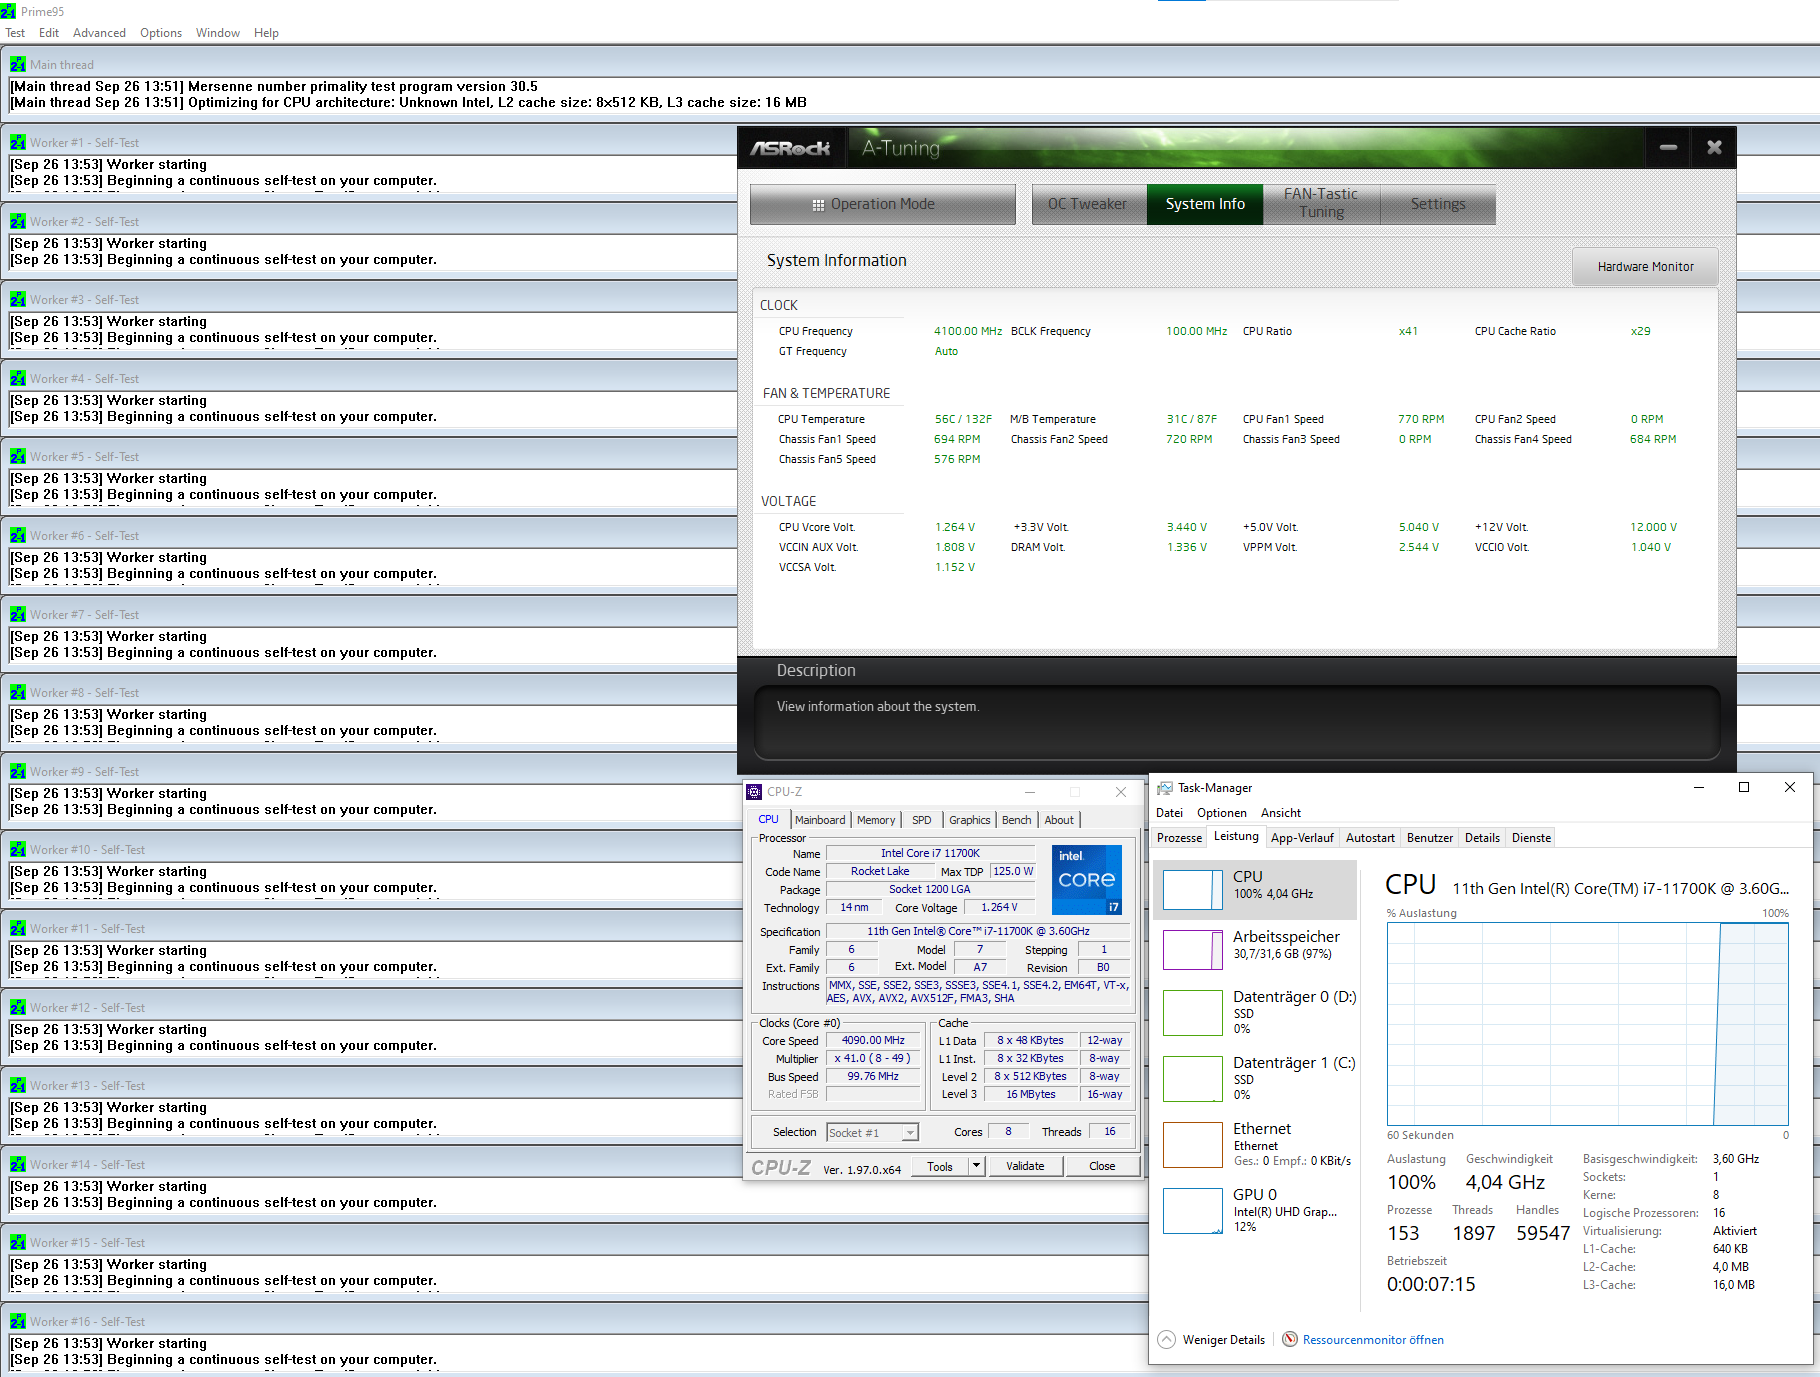1820x1377 pixels.
Task: Open the Bench tab in CPU-Z
Action: [x=1017, y=820]
